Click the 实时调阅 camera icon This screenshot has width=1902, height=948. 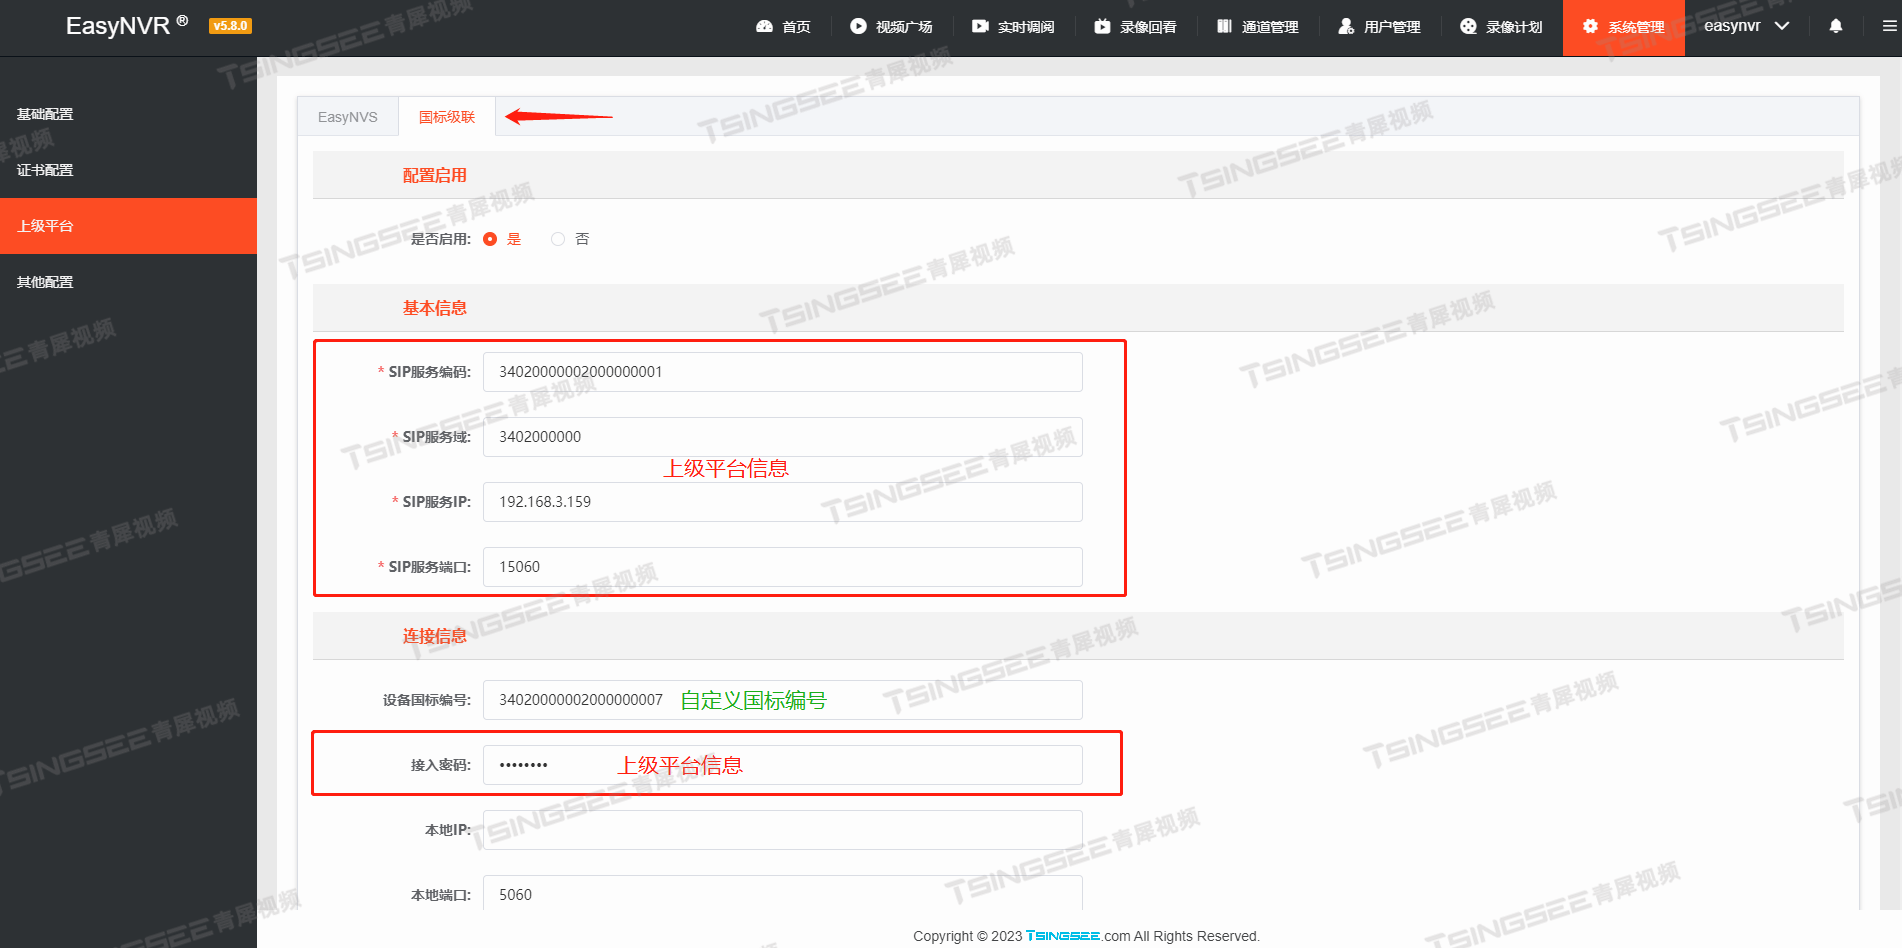pos(980,27)
